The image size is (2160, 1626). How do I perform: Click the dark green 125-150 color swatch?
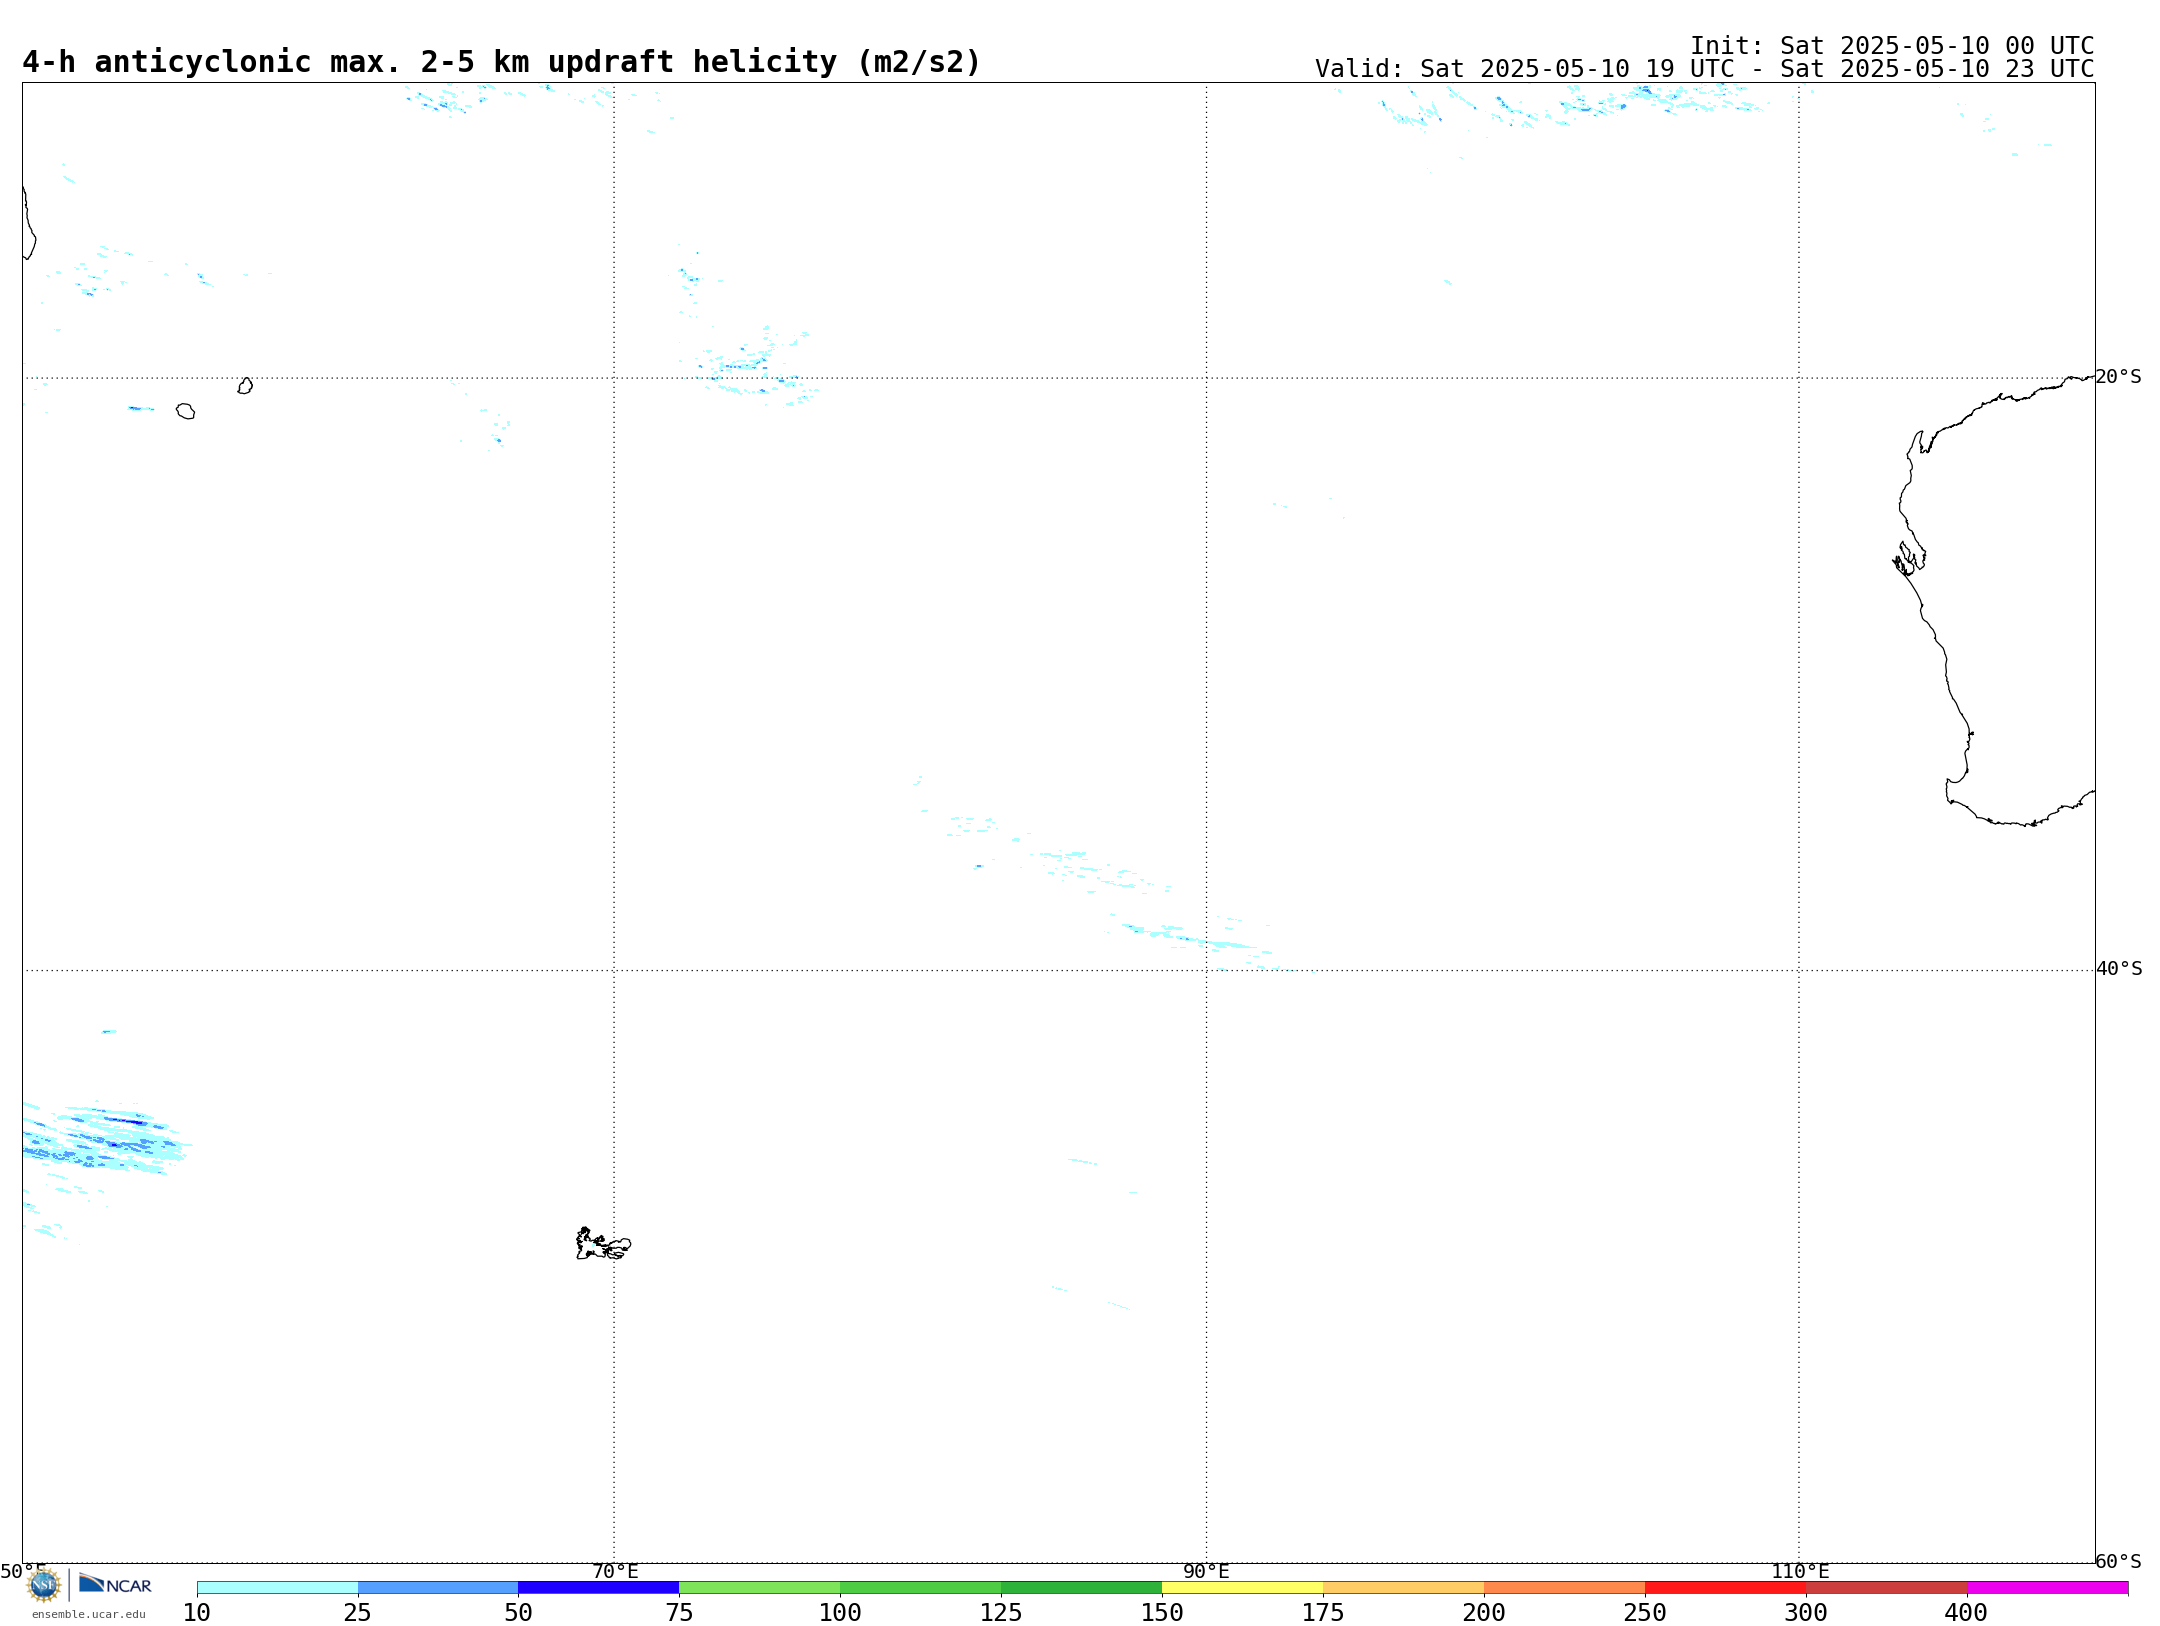pyautogui.click(x=1082, y=1588)
